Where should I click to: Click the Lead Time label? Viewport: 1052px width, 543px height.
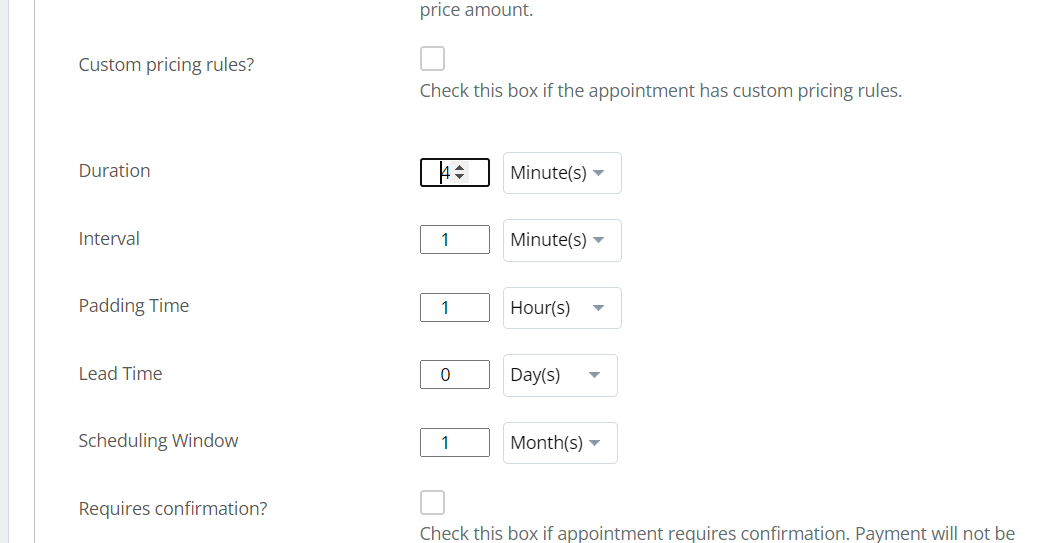(120, 374)
